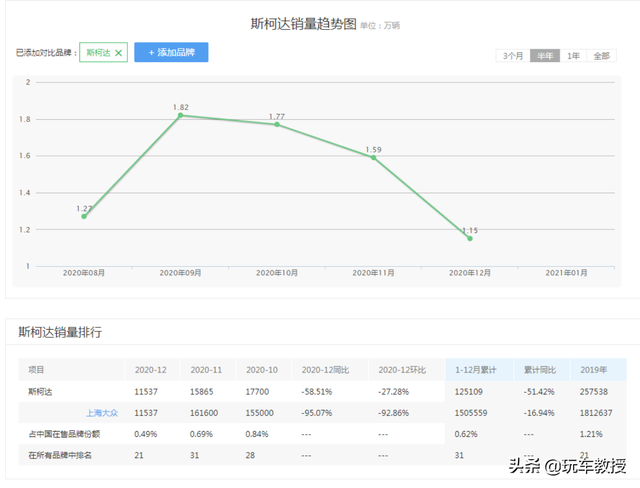Image resolution: width=640 pixels, height=488 pixels.
Task: Click the cell value 161600
Action: [204, 413]
